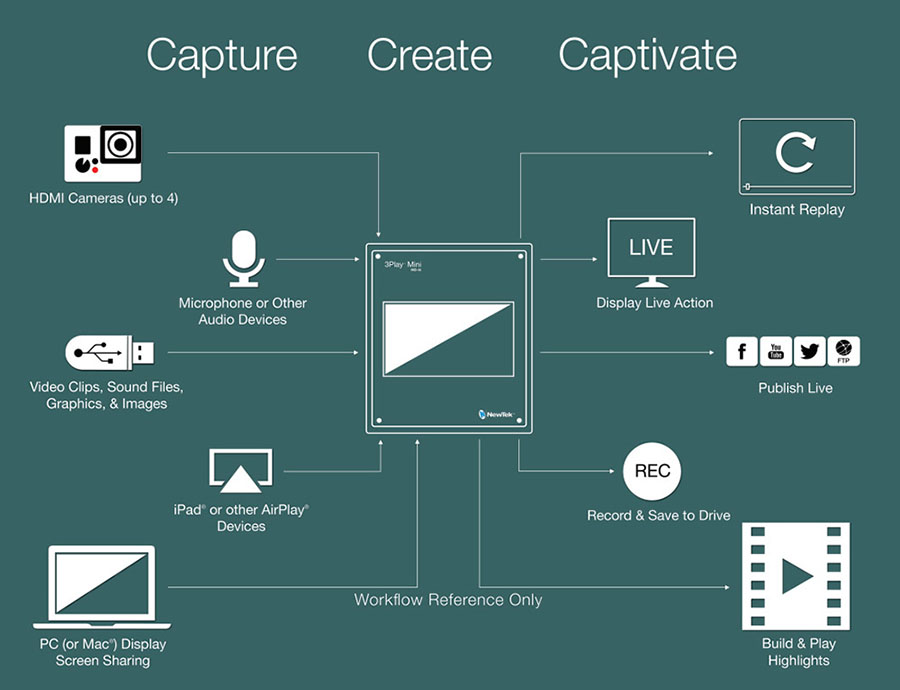The height and width of the screenshot is (690, 900).
Task: Click the Twitter bird icon
Action: (810, 351)
